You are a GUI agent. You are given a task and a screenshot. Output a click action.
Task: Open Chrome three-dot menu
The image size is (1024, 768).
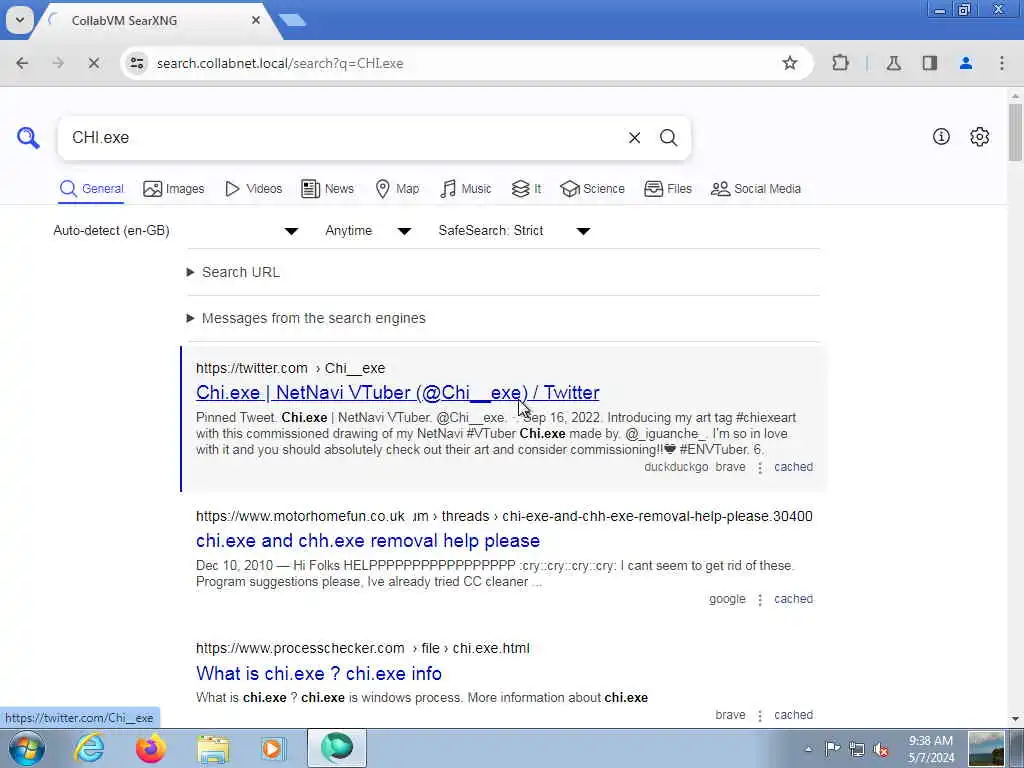click(1002, 63)
